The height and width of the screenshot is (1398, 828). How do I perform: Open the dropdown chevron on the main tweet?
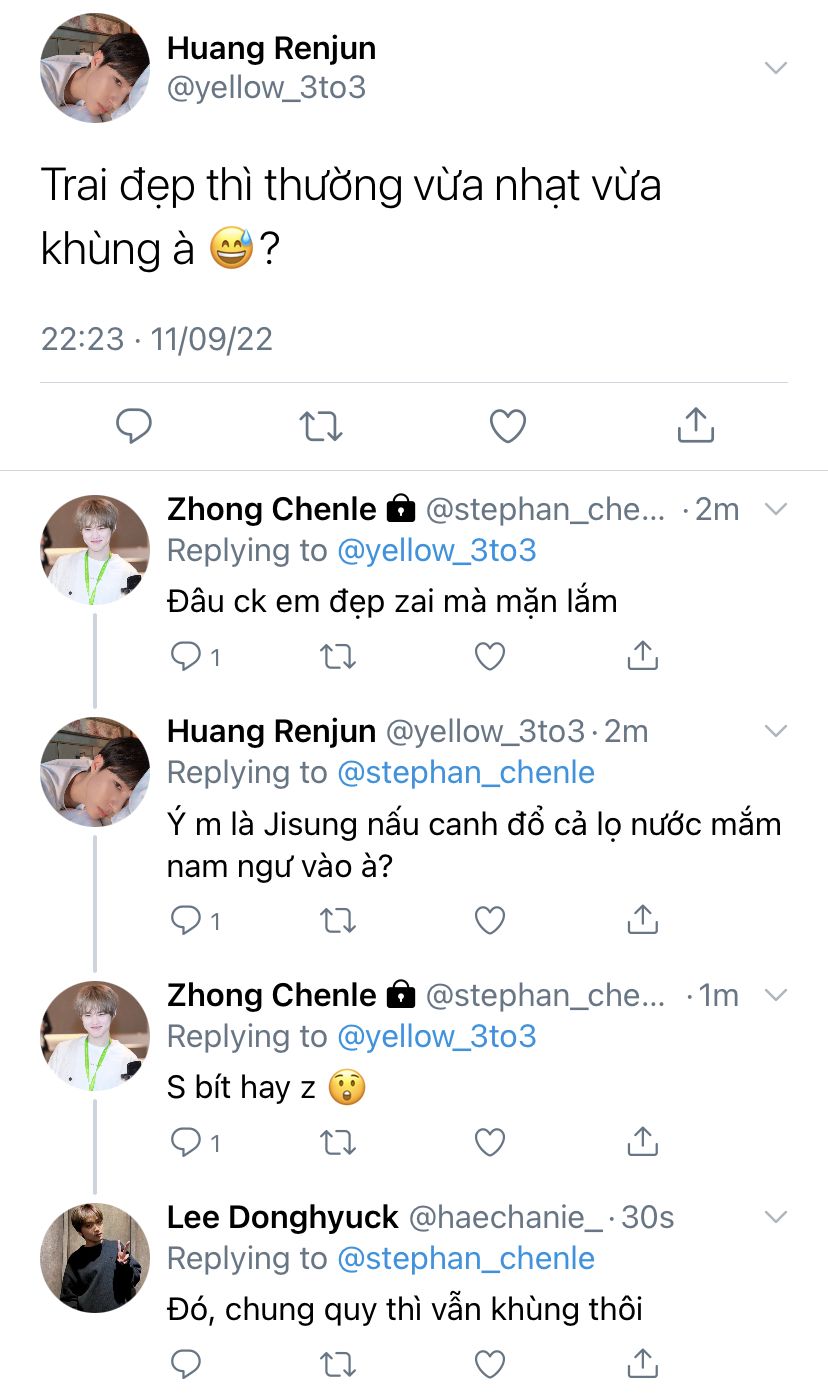pos(775,68)
